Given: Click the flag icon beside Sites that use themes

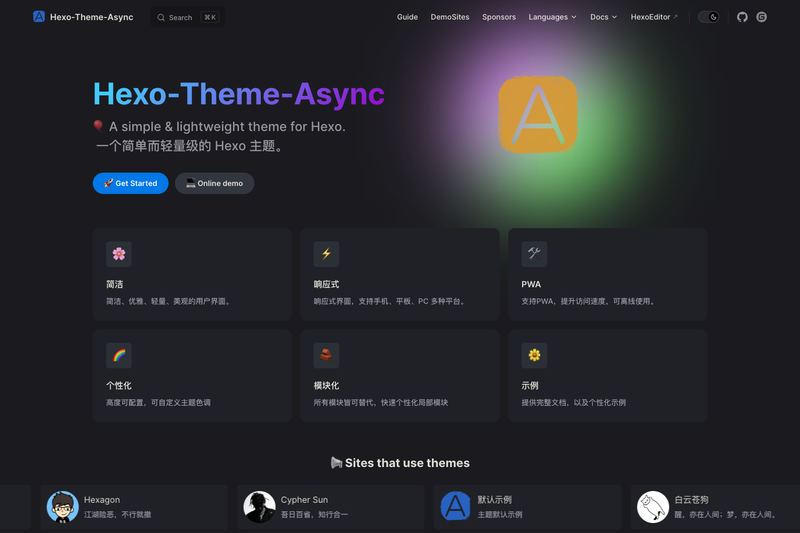Looking at the screenshot, I should [336, 463].
